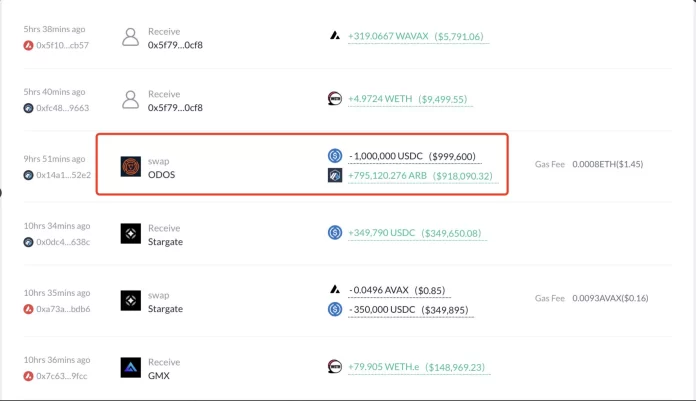Click the WETH token icon beside +4.9724 WETH
The height and width of the screenshot is (401, 696).
pyautogui.click(x=336, y=99)
